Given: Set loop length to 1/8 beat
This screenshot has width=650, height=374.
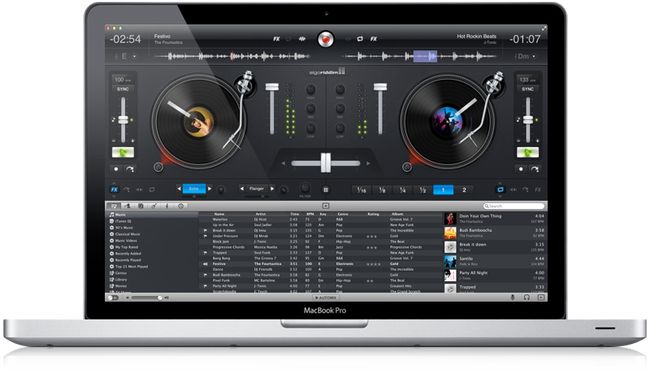Looking at the screenshot, I should coord(382,190).
